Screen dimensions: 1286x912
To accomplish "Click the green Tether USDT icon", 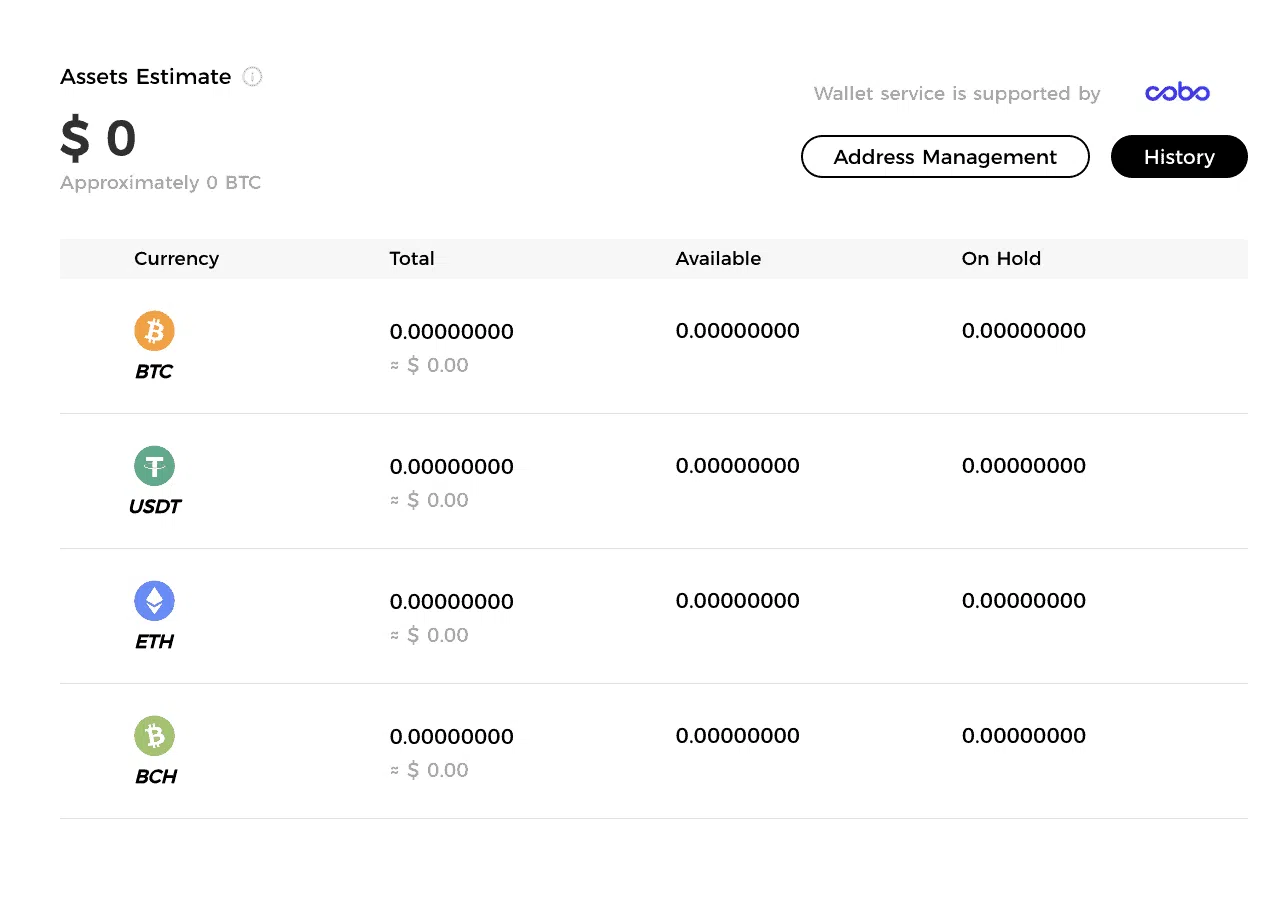I will point(154,466).
